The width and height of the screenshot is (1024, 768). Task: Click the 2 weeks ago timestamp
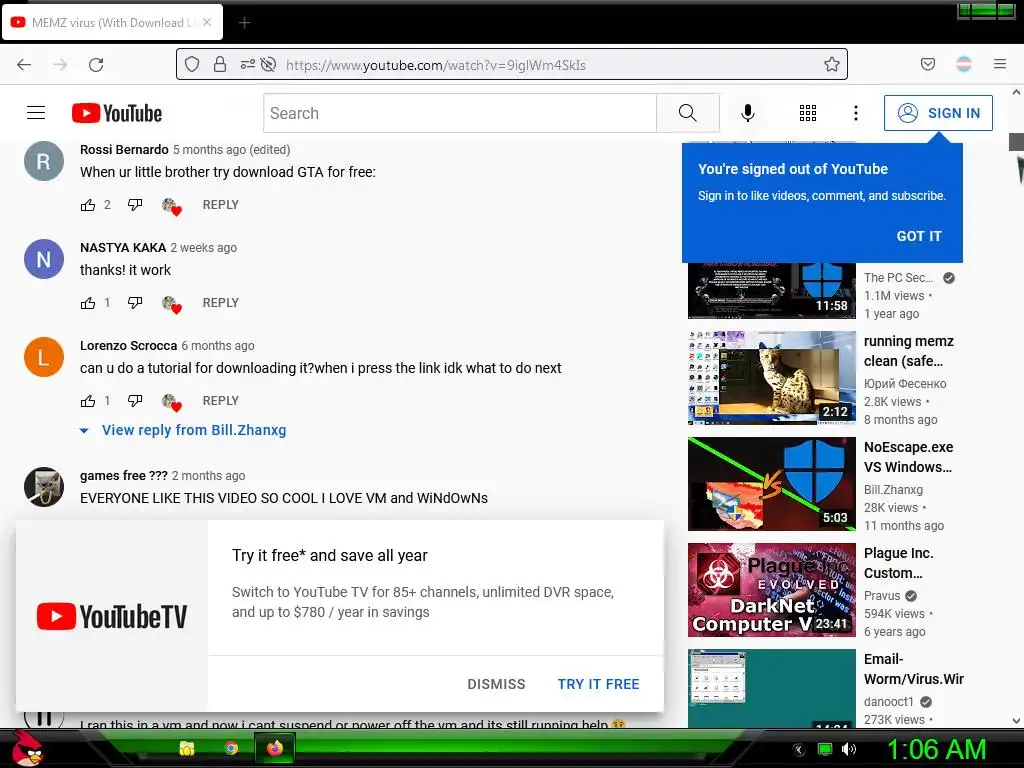click(204, 248)
